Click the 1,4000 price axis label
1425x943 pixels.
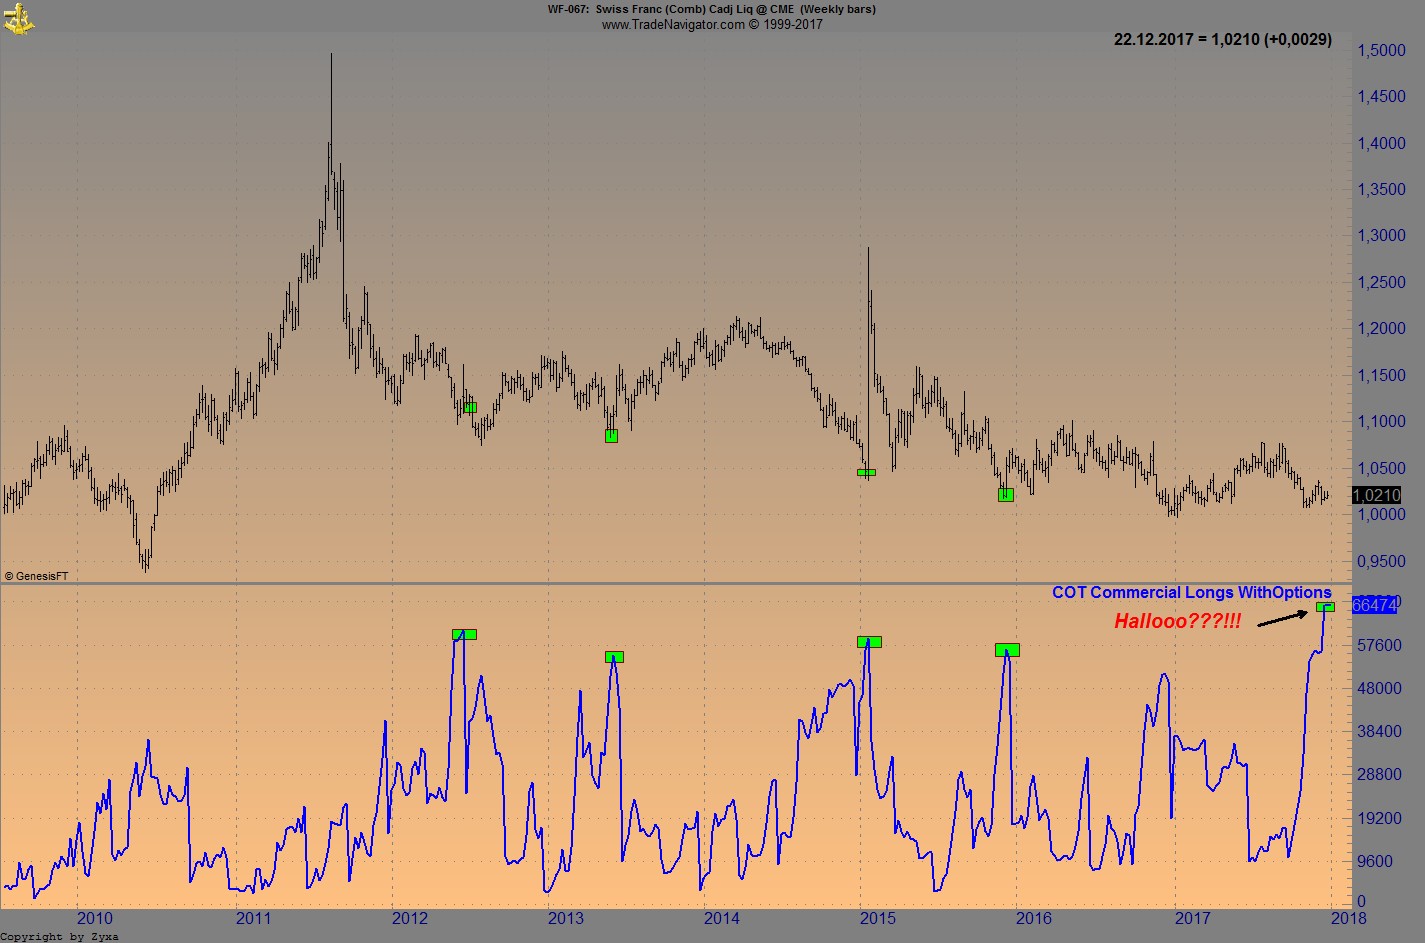pyautogui.click(x=1381, y=144)
